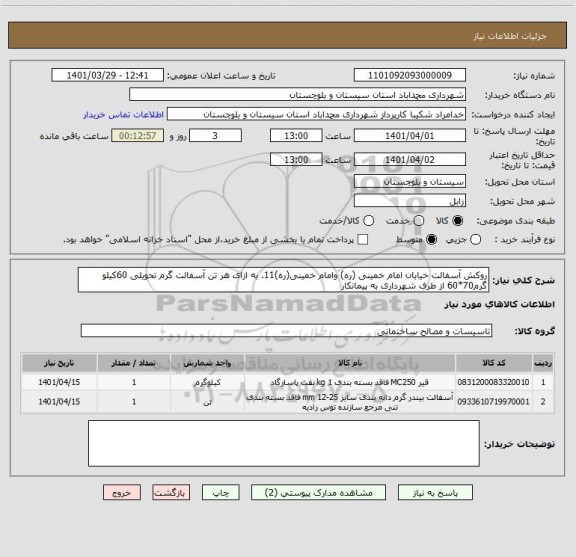Click the 1401/04/15 date in row 2
This screenshot has height=557, width=576.
tap(59, 402)
